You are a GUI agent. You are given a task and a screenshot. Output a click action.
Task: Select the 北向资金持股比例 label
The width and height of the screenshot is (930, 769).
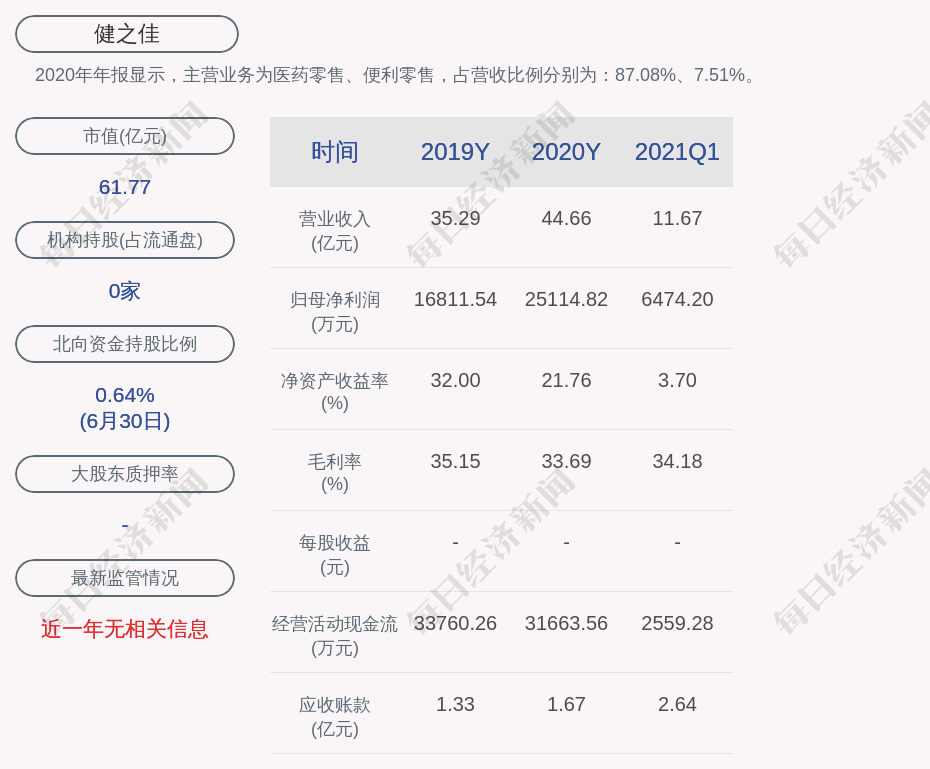[125, 344]
